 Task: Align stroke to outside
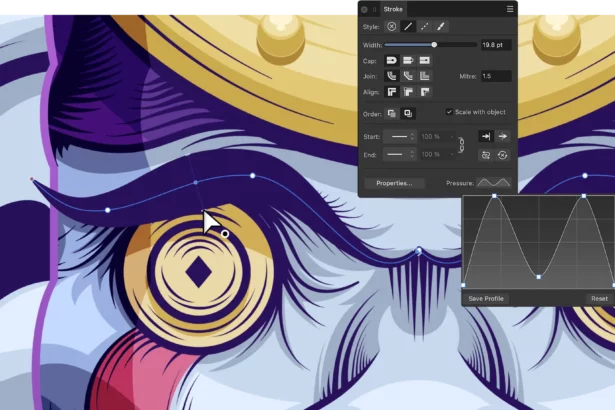click(x=424, y=92)
